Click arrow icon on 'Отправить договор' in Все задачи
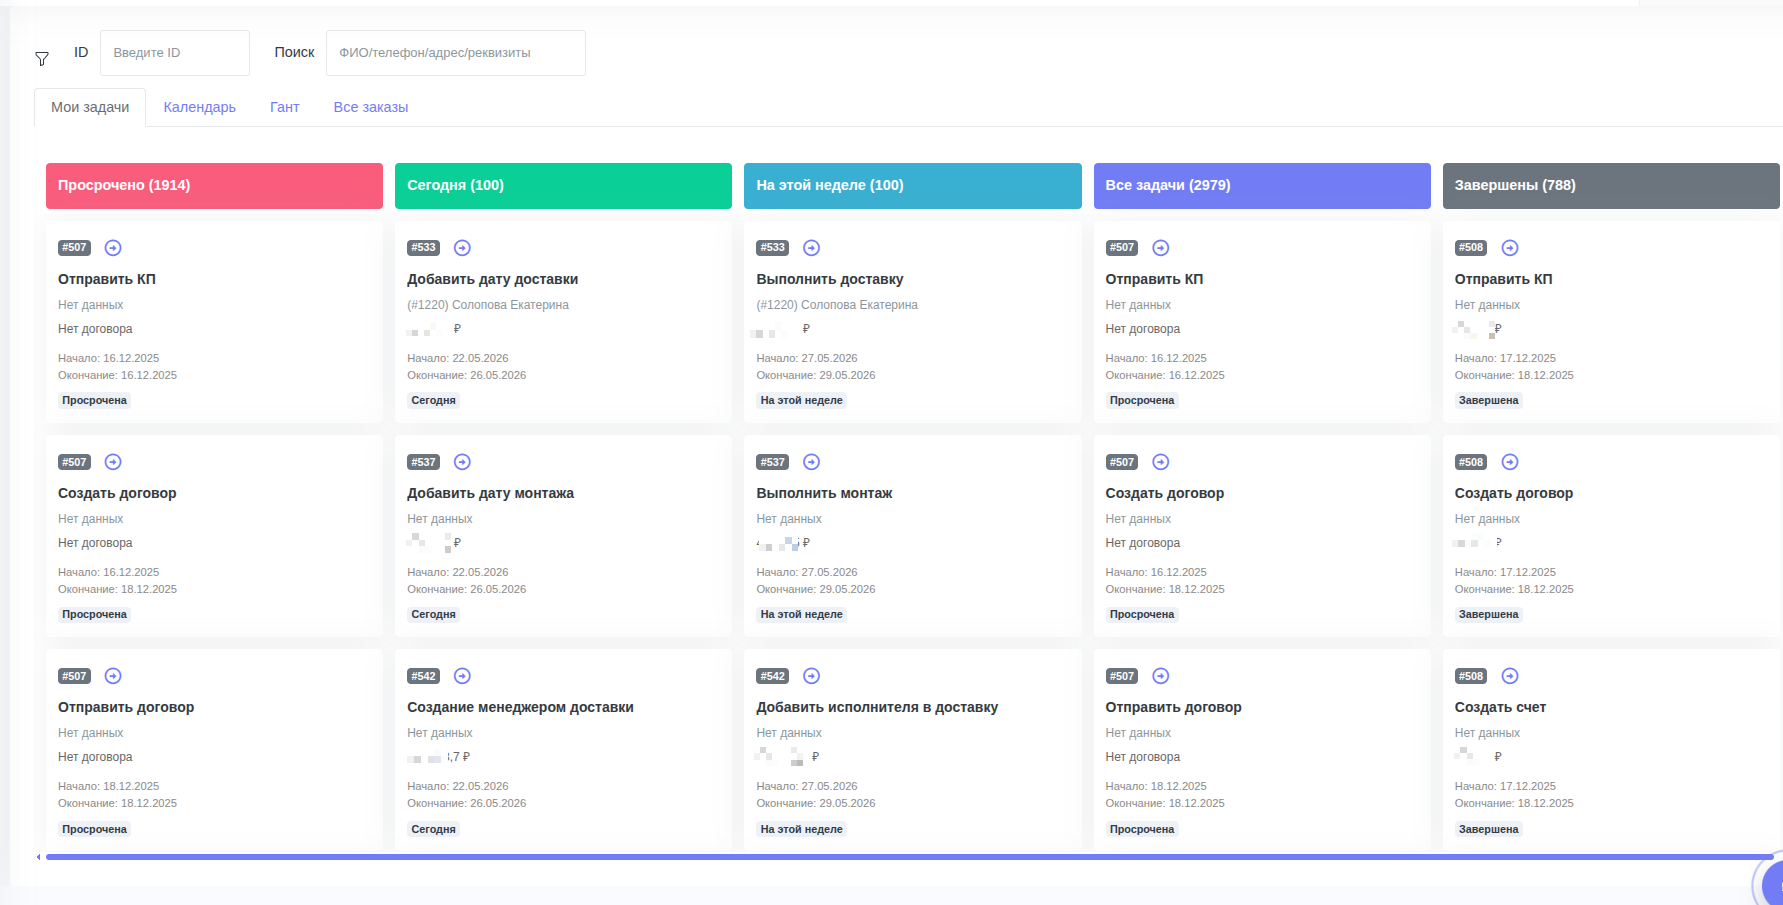The height and width of the screenshot is (905, 1783). point(1161,676)
